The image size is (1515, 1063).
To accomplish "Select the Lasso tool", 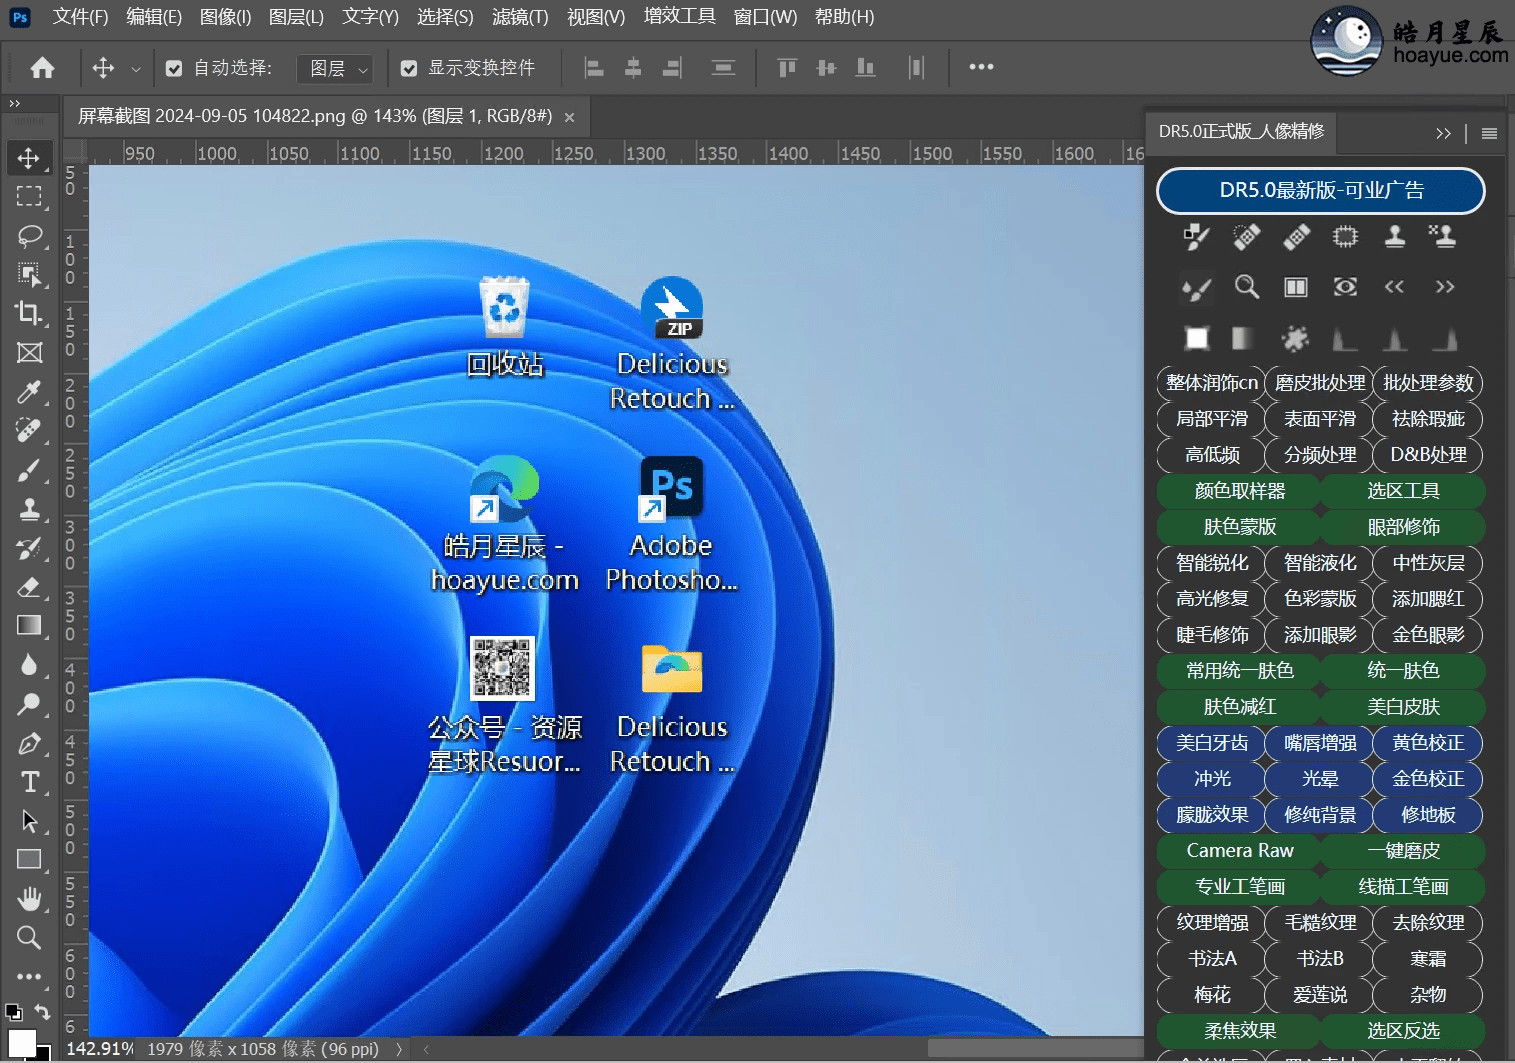I will click(x=29, y=236).
